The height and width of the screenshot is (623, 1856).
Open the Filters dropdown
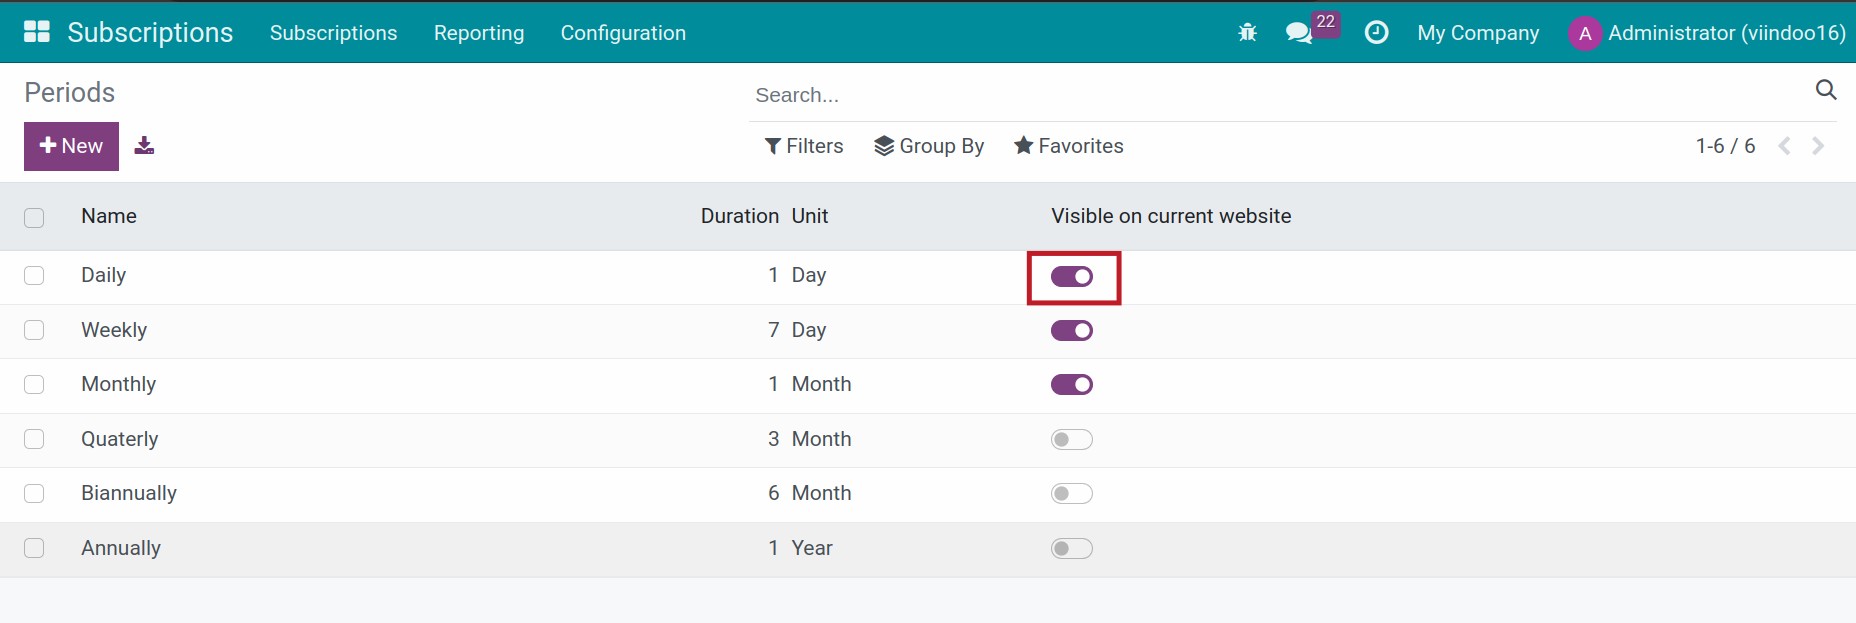(x=804, y=146)
